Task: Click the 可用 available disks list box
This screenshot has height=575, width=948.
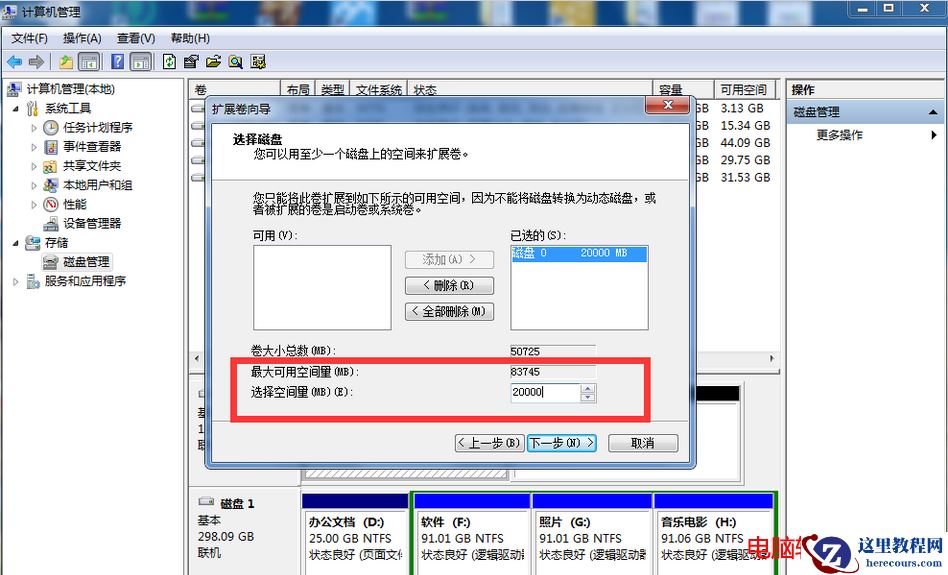Action: 322,287
